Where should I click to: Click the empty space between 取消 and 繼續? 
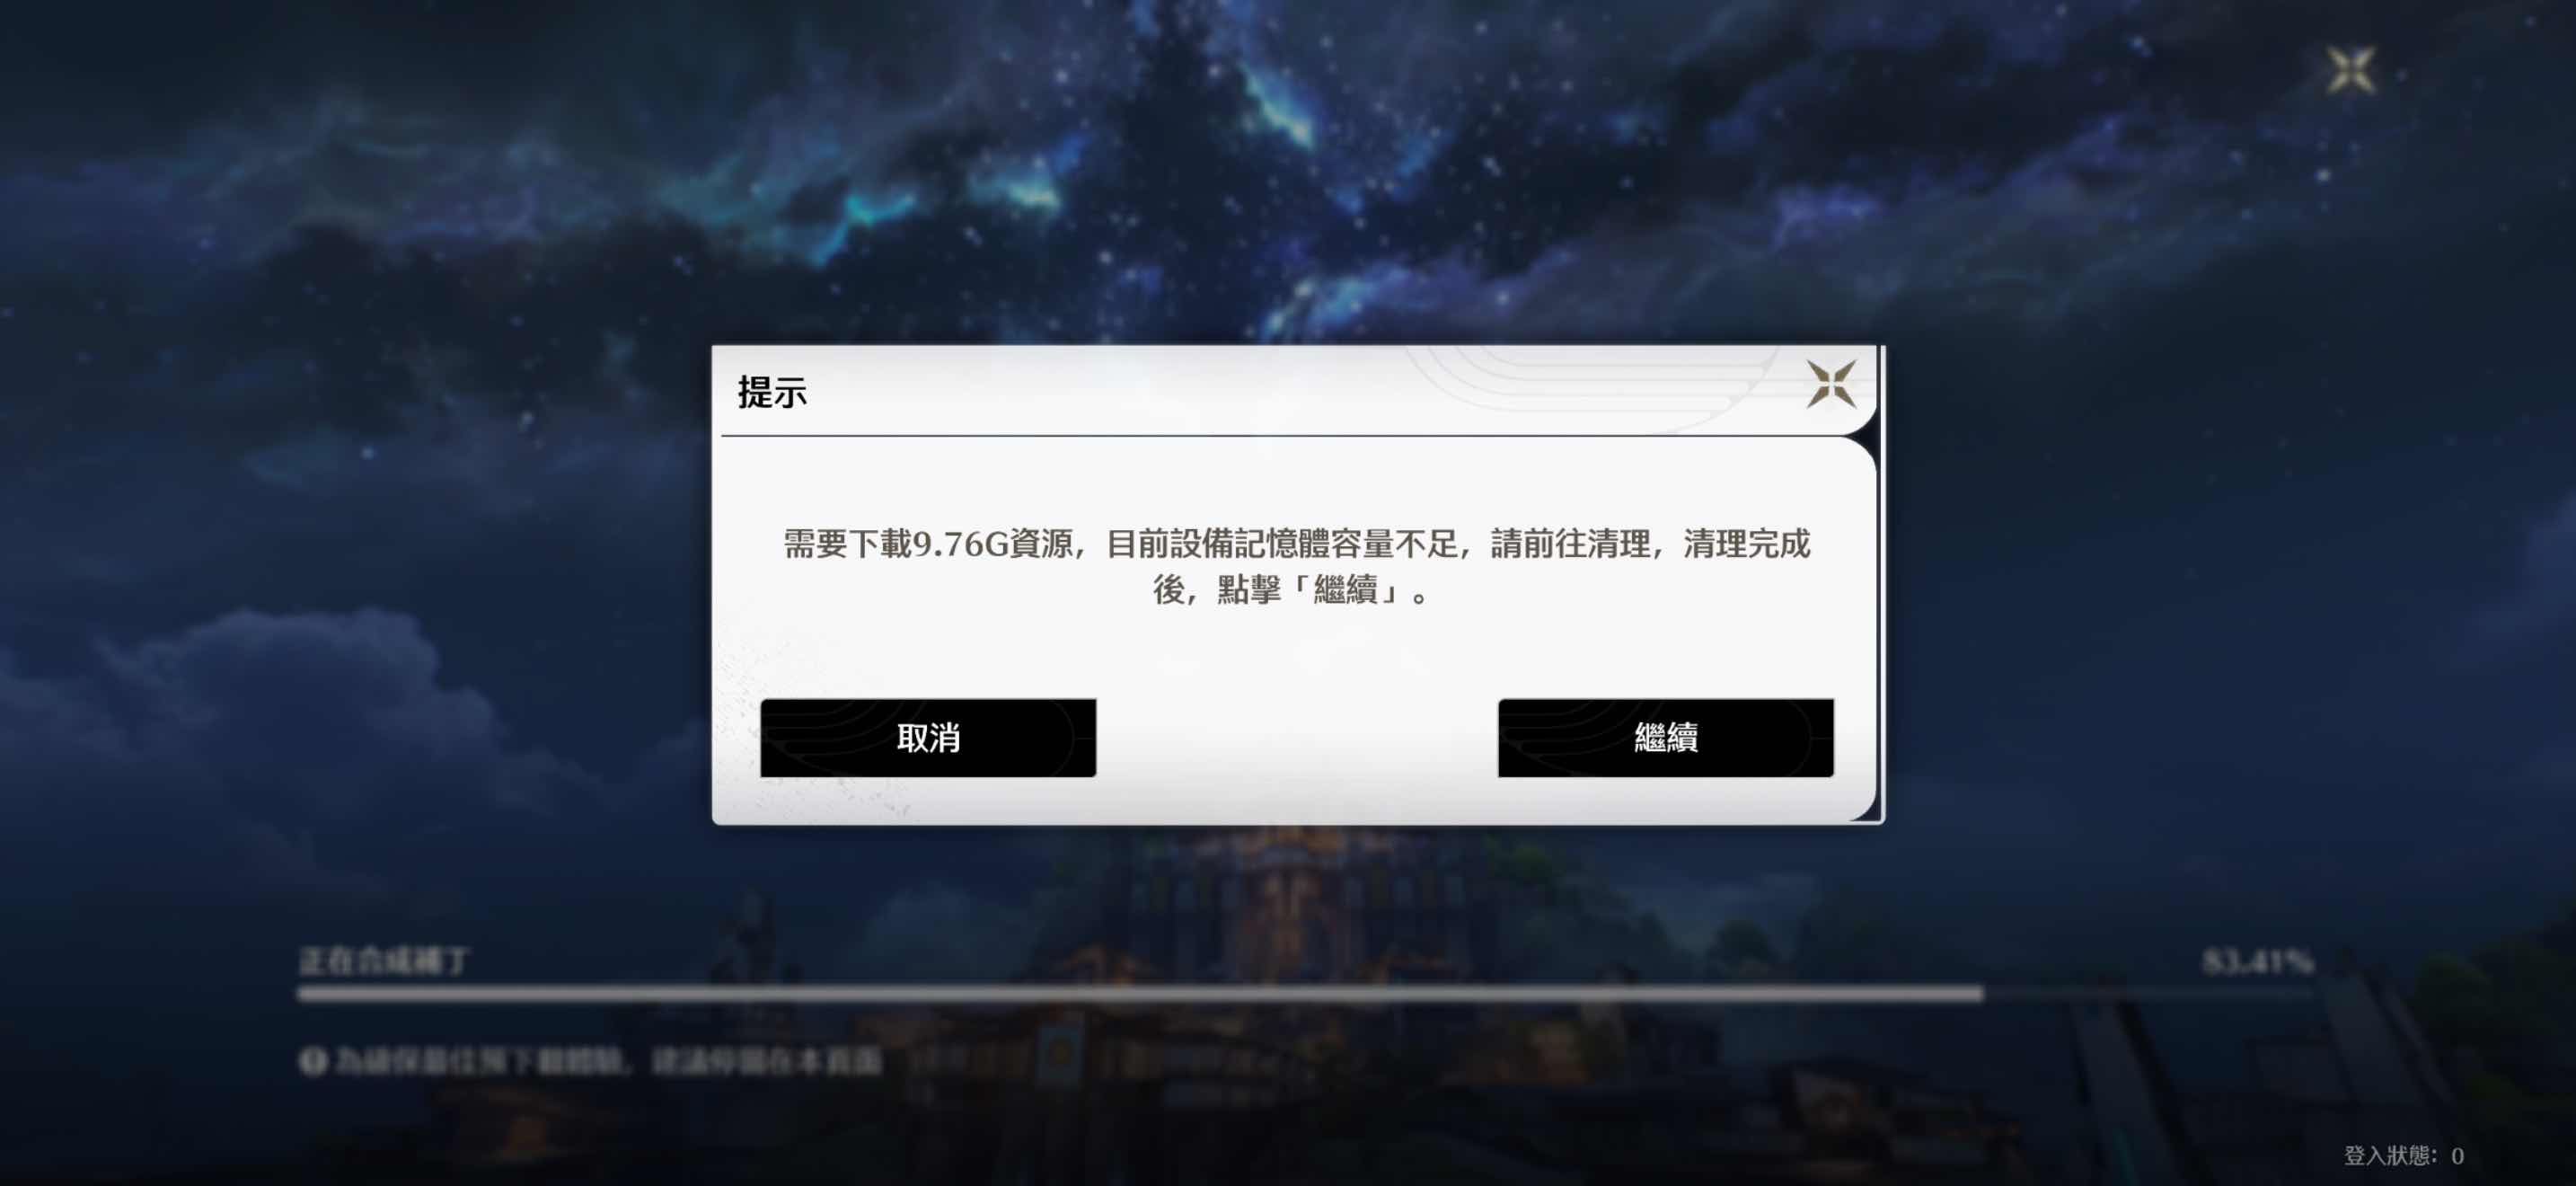coord(1297,738)
